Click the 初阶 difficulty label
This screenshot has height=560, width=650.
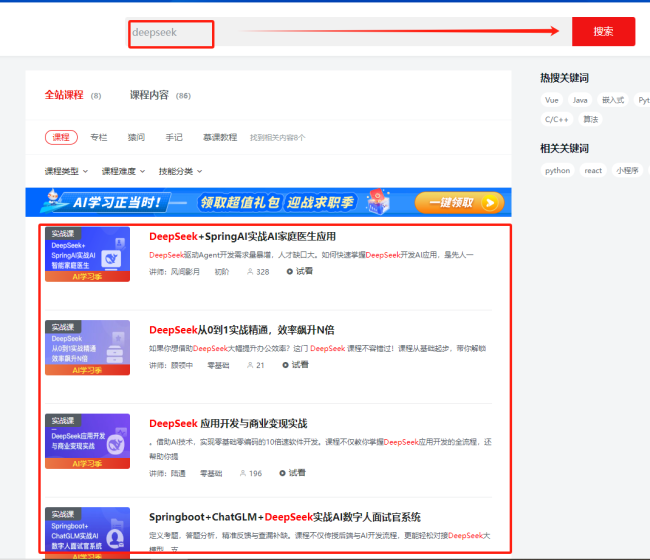pyautogui.click(x=222, y=272)
